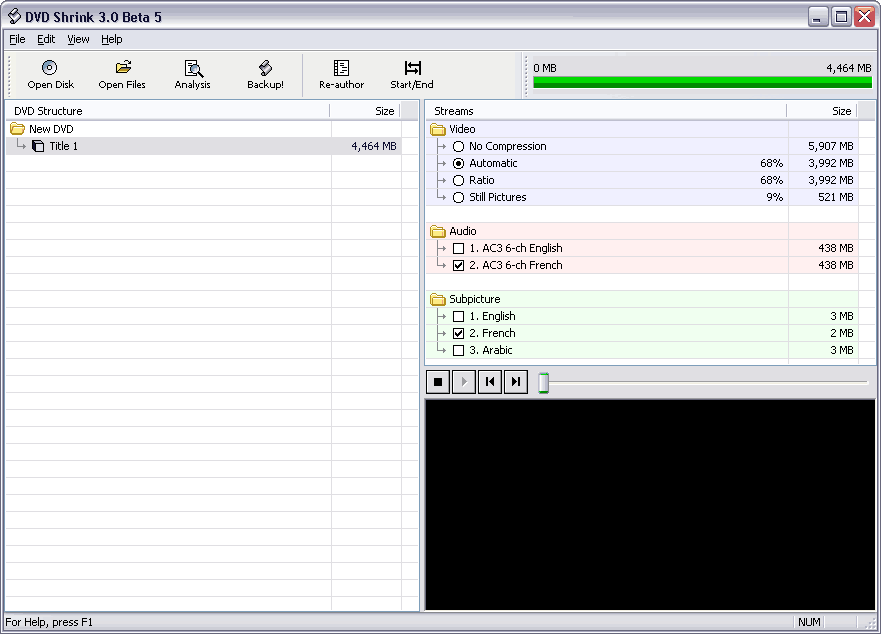This screenshot has height=634, width=881.
Task: Click the Audio folder icon in Streams
Action: click(438, 231)
